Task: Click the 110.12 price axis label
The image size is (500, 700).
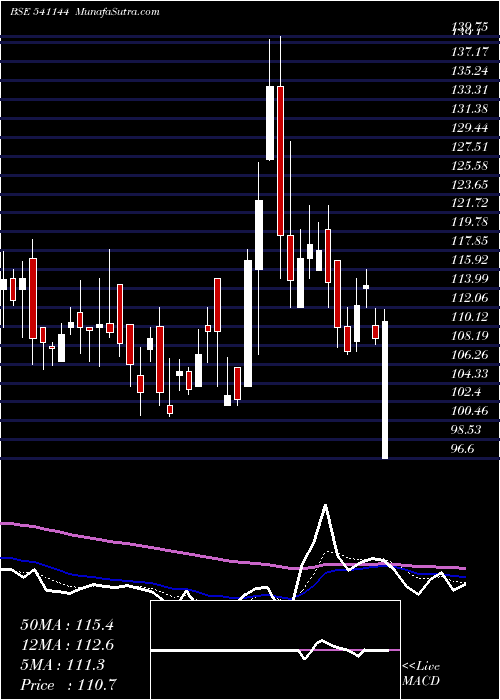Action: tap(471, 317)
